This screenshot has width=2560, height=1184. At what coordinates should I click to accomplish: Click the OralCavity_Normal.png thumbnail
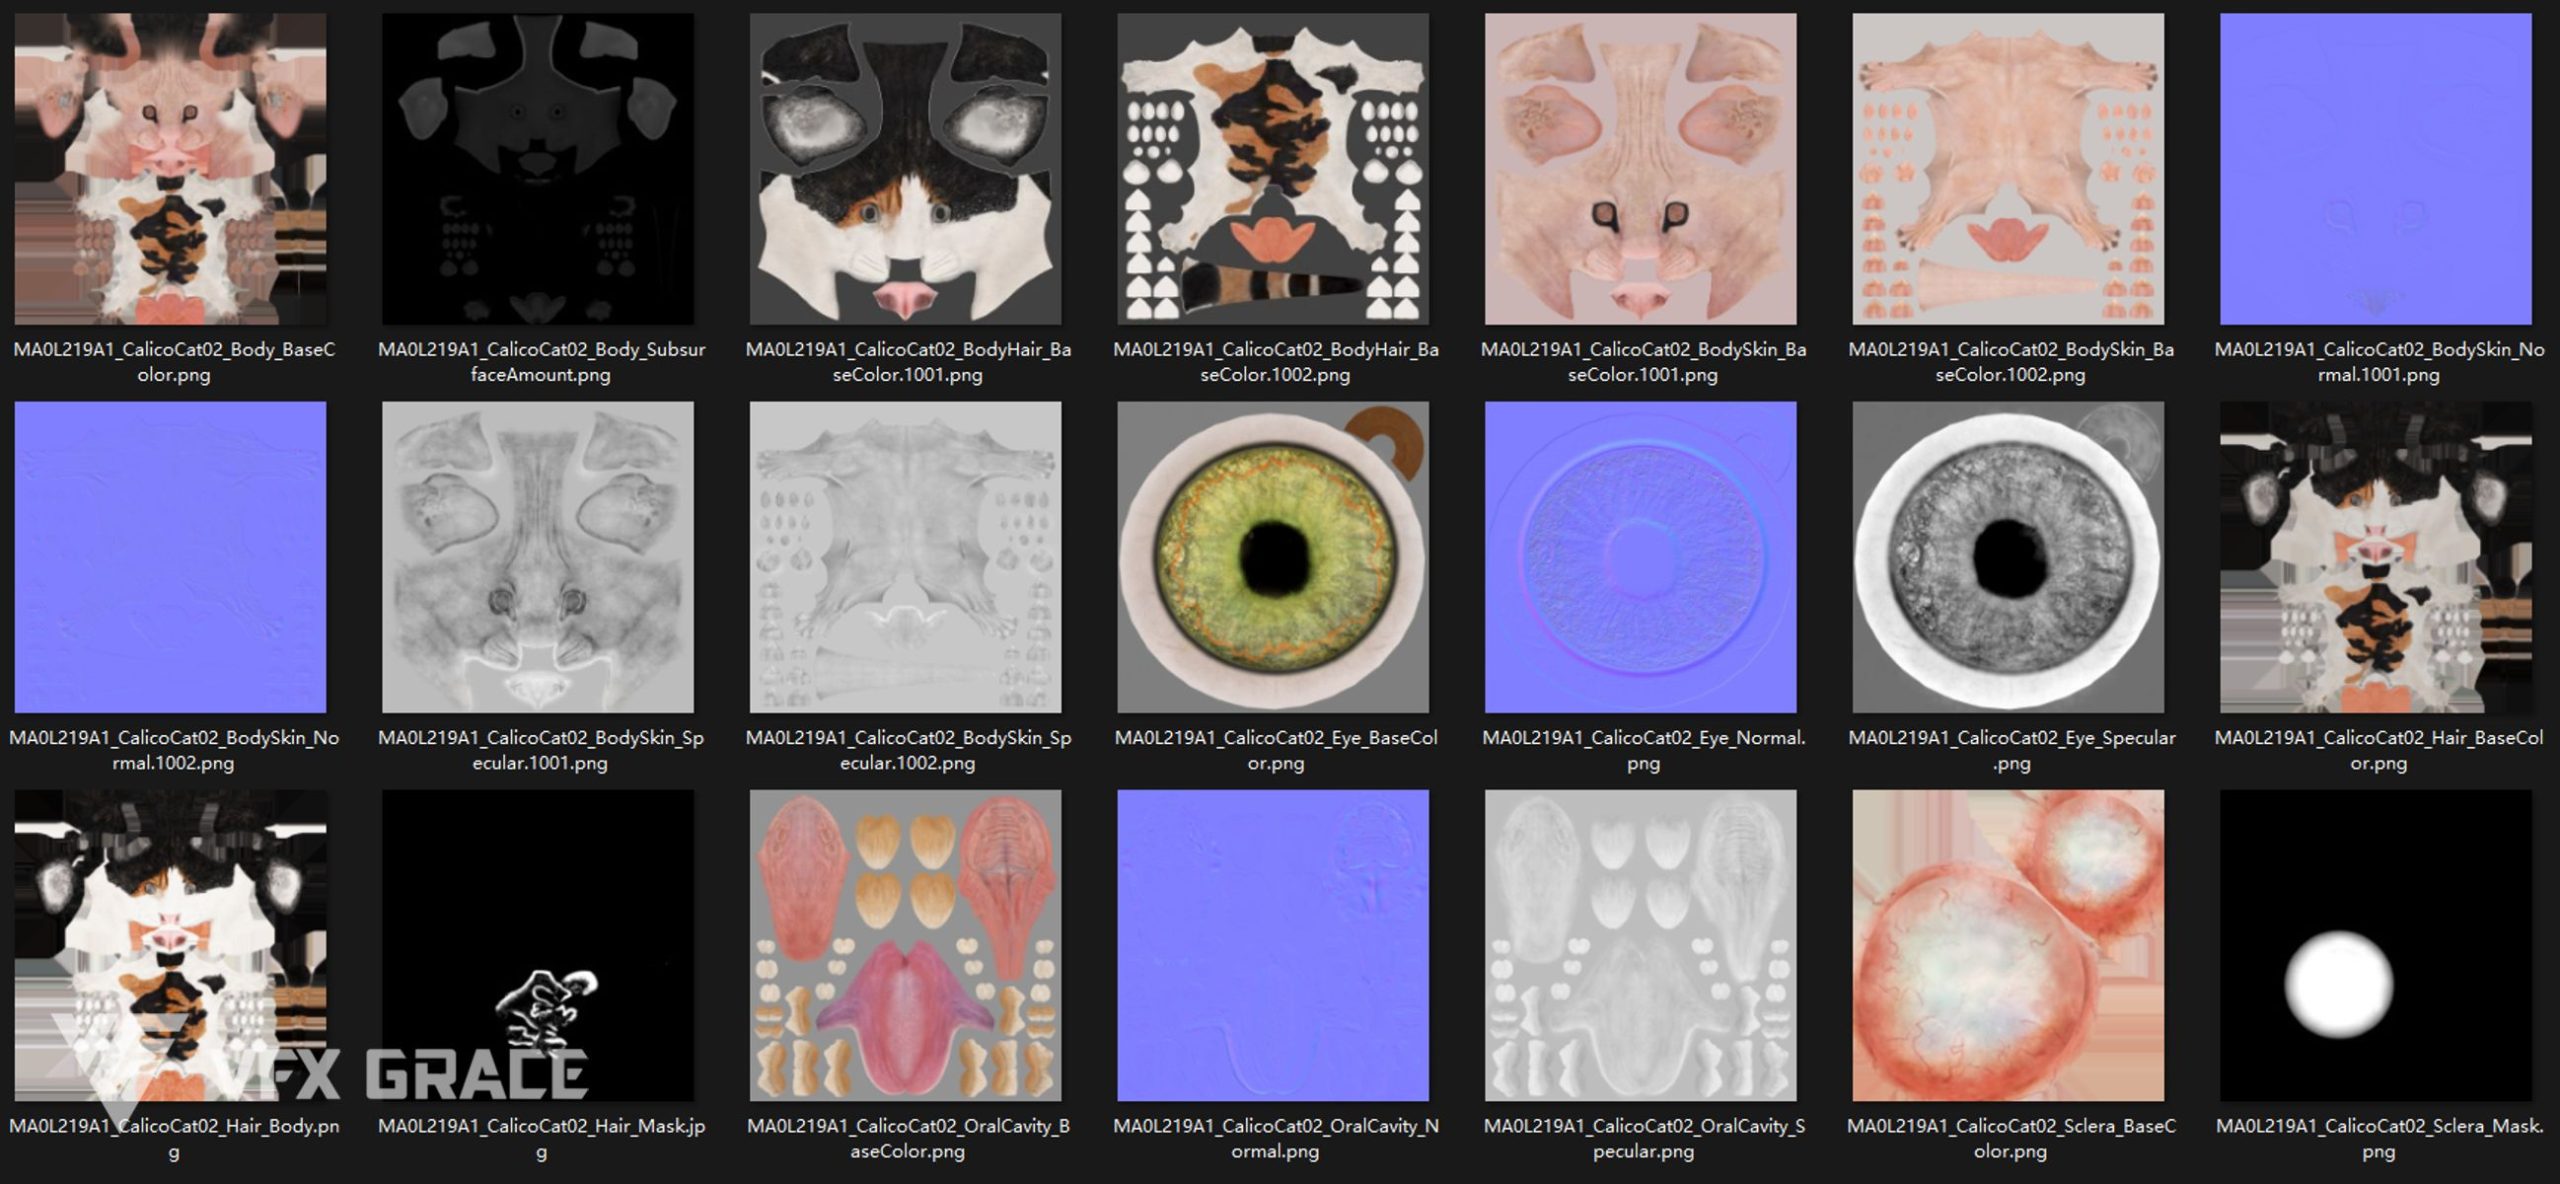(x=1273, y=945)
